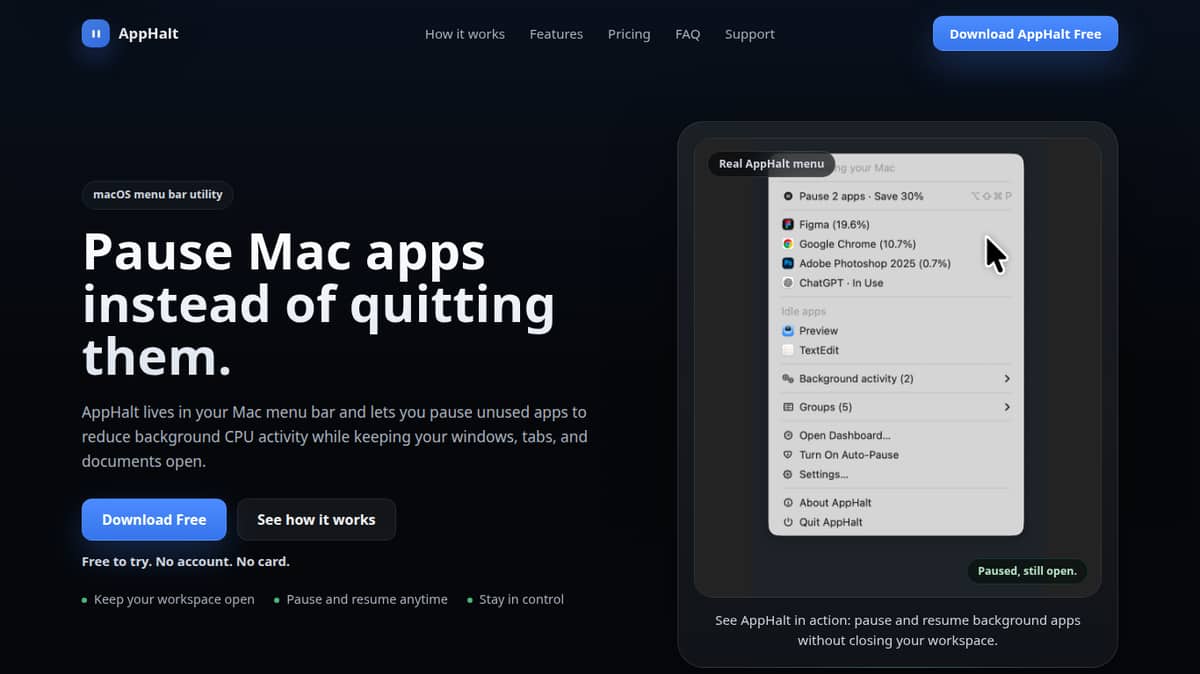Click the AppHalt brand name in header

tap(148, 33)
